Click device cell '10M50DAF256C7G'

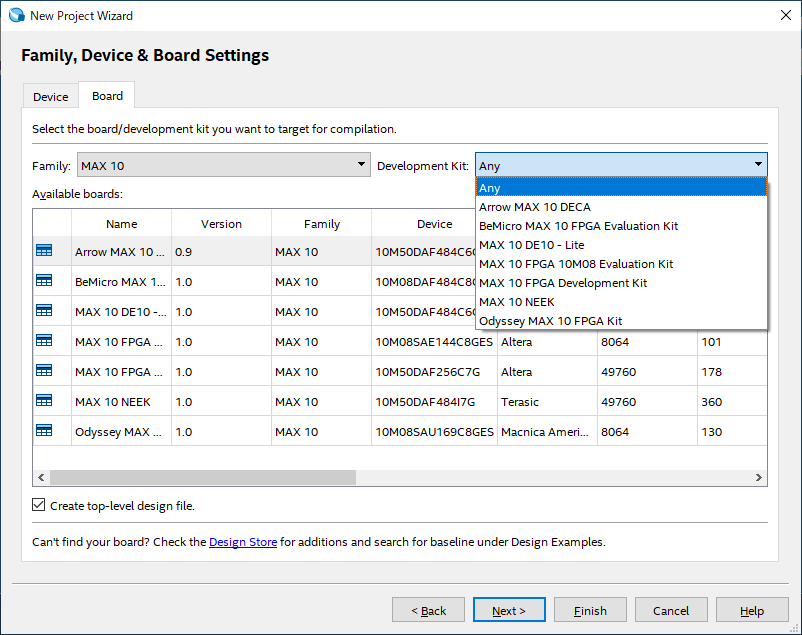pyautogui.click(x=434, y=371)
